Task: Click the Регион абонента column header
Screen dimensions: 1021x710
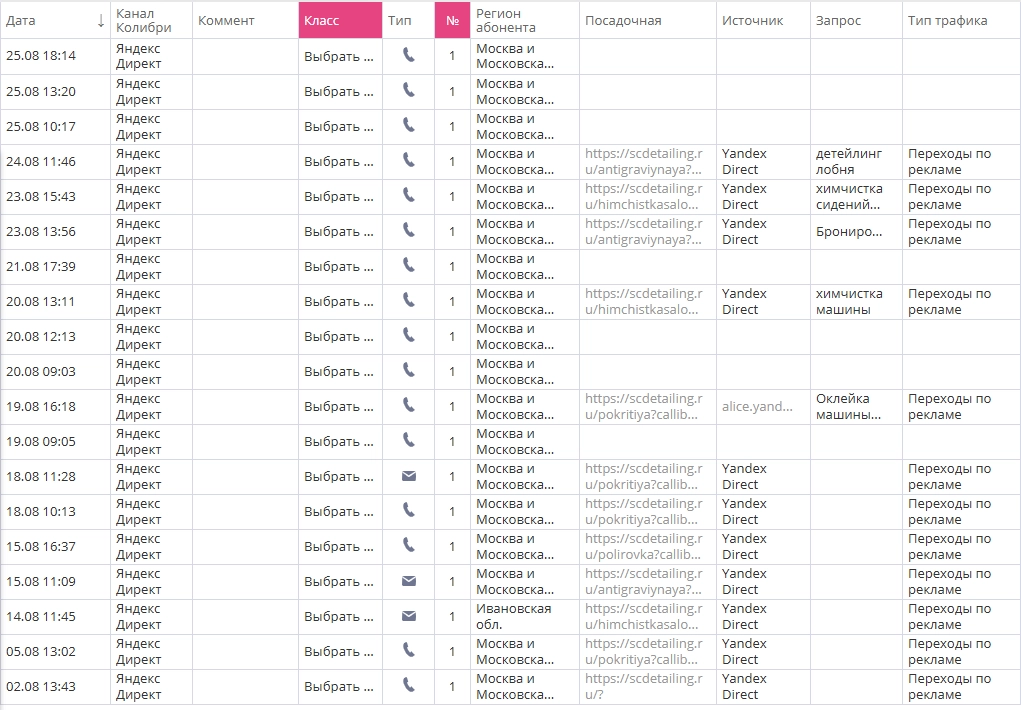Action: tap(524, 20)
